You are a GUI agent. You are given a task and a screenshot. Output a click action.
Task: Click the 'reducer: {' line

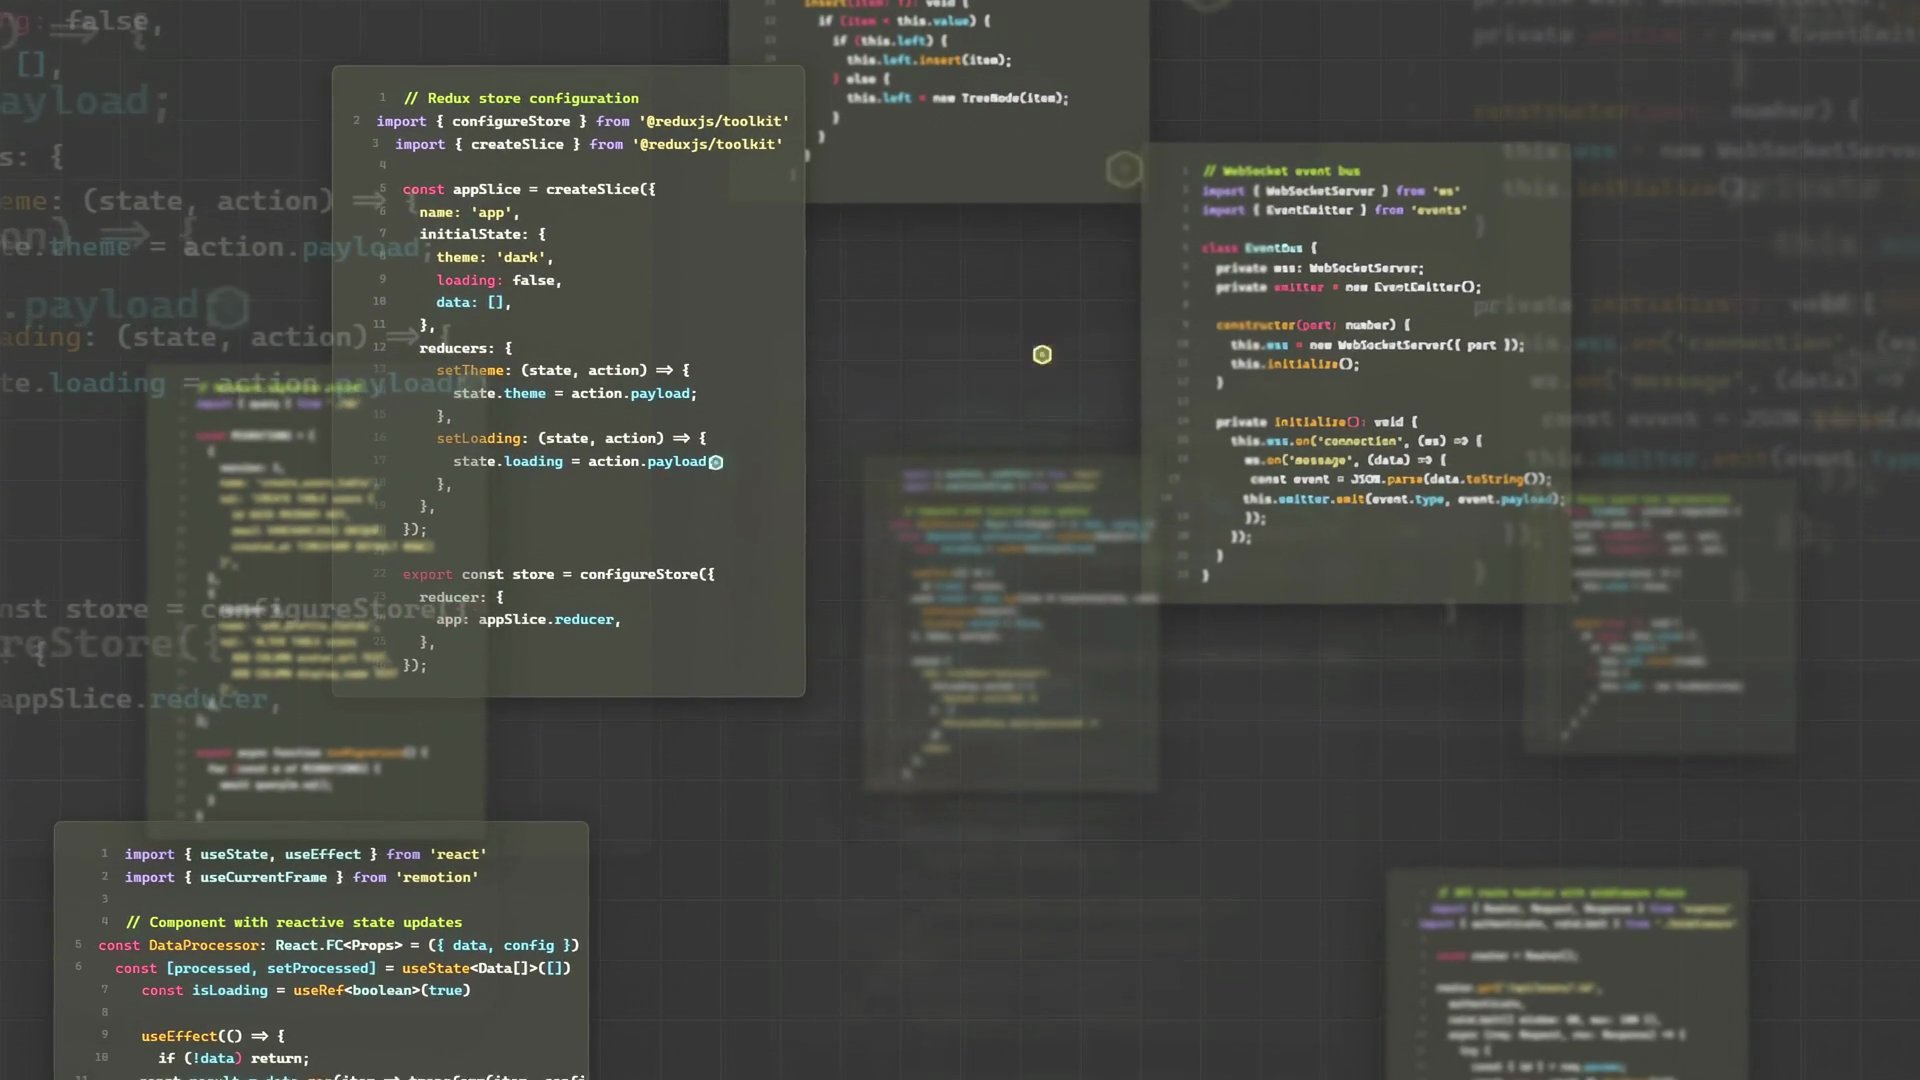[462, 597]
